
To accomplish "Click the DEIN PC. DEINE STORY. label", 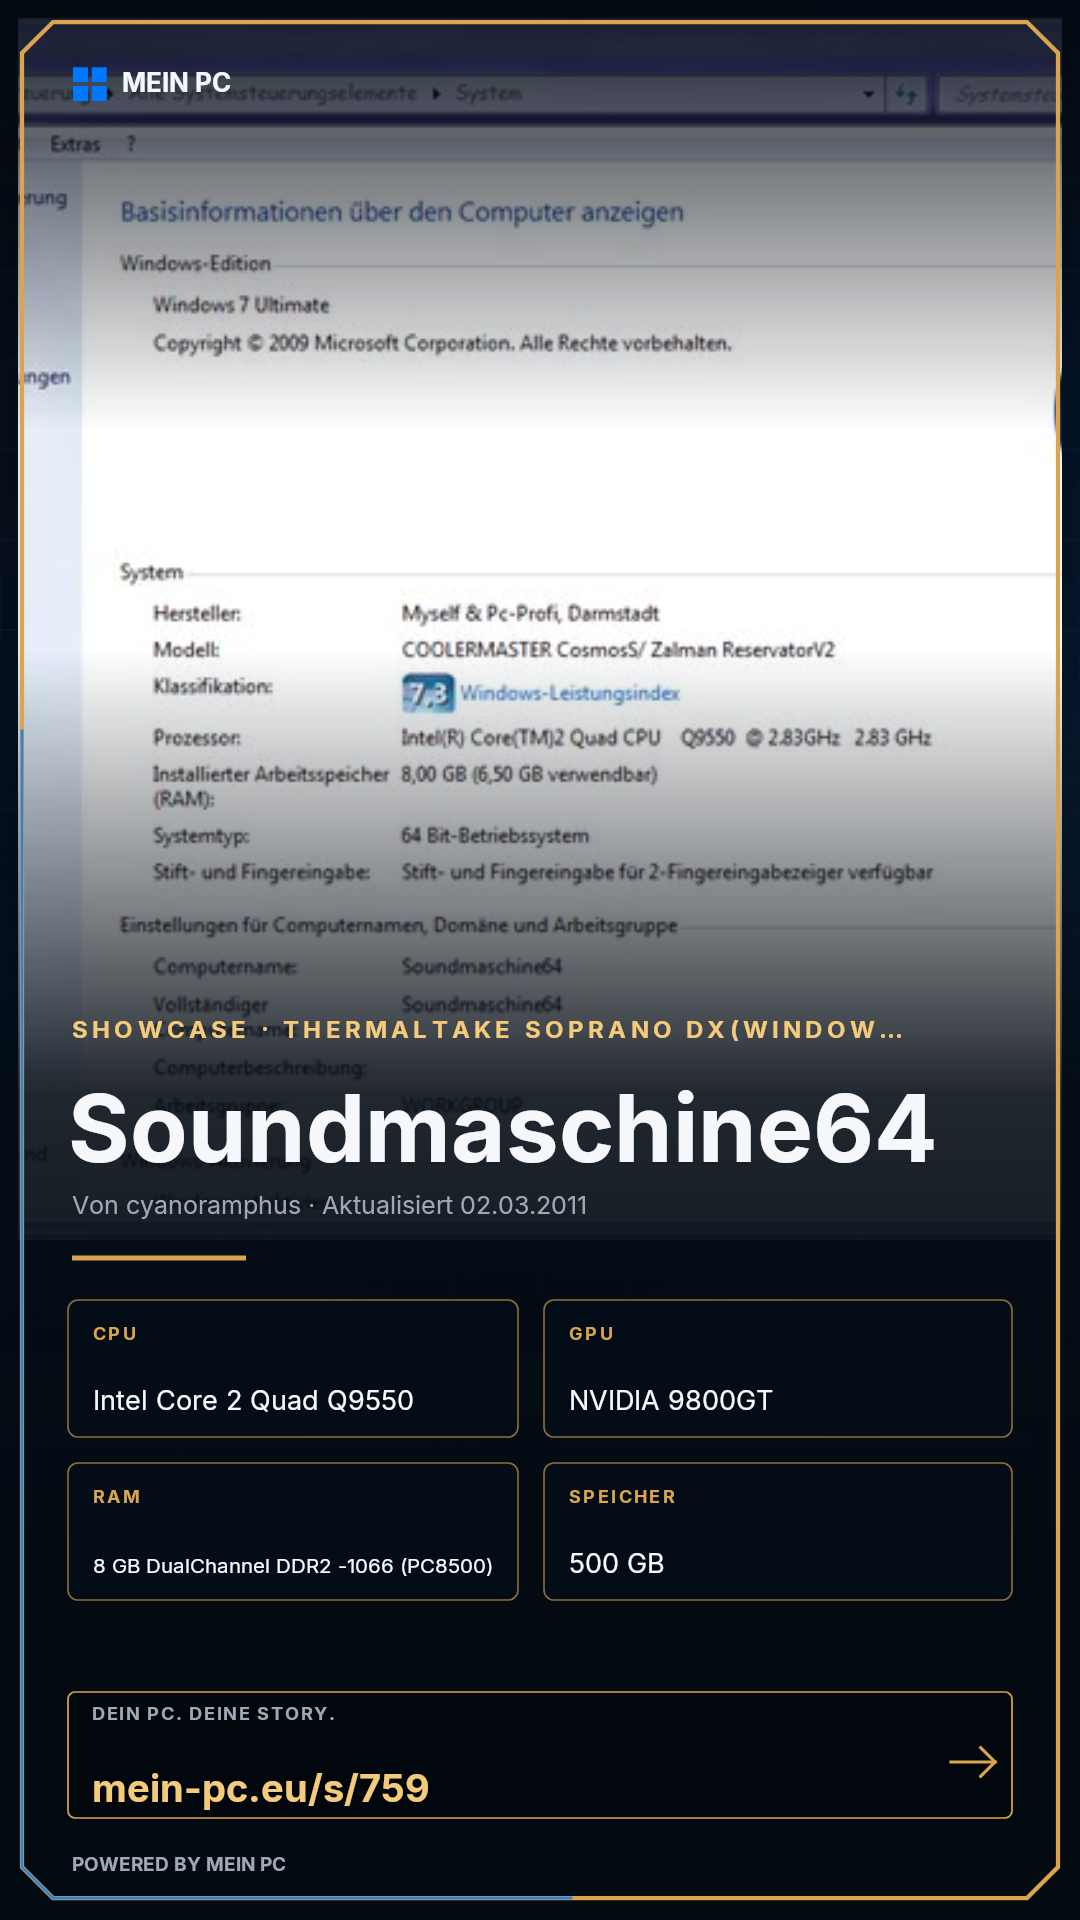I will [x=214, y=1714].
